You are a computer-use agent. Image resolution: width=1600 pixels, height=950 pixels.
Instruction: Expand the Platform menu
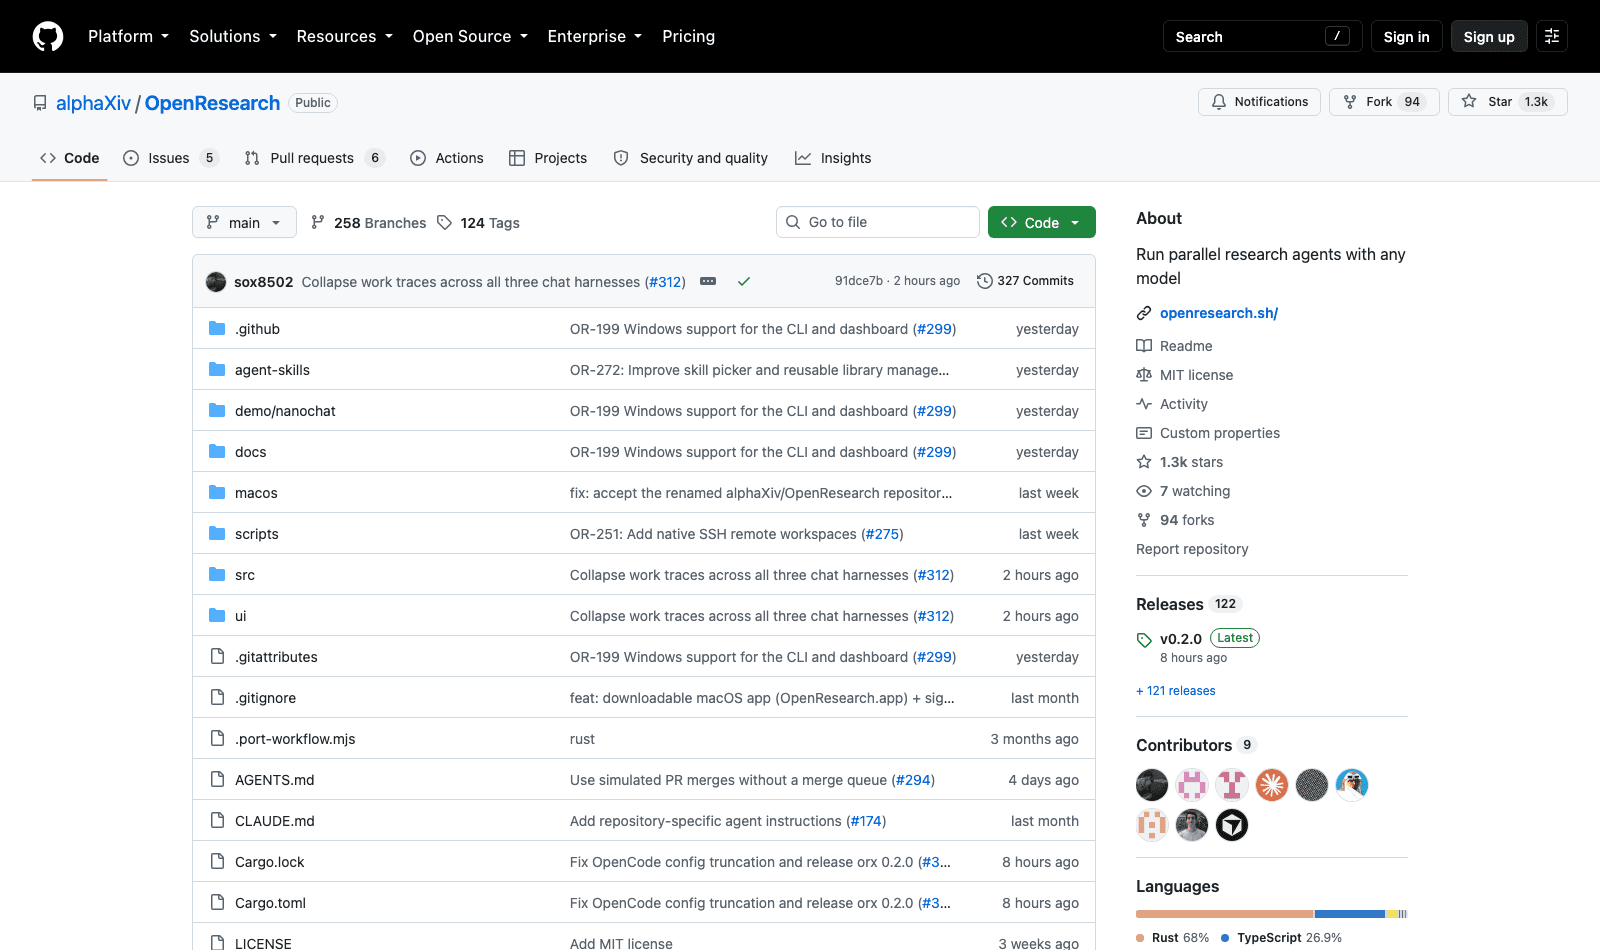[129, 36]
